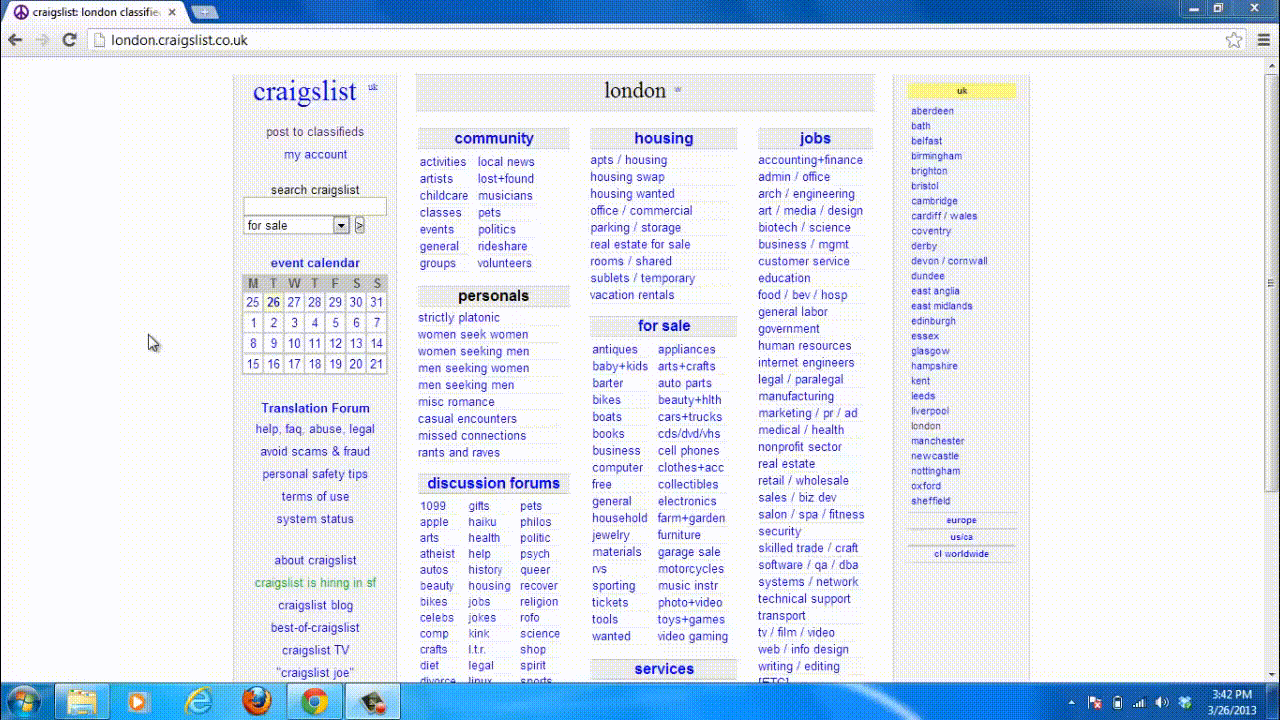Click the craigslist logo link

coord(304,91)
